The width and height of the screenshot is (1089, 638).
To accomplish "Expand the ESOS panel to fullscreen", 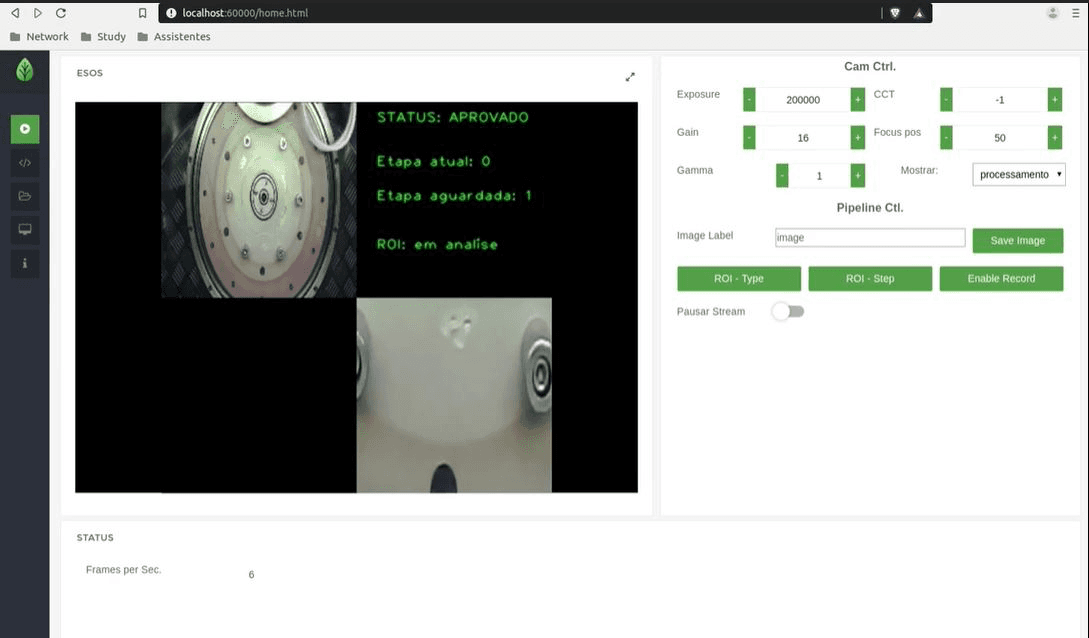I will tap(630, 77).
